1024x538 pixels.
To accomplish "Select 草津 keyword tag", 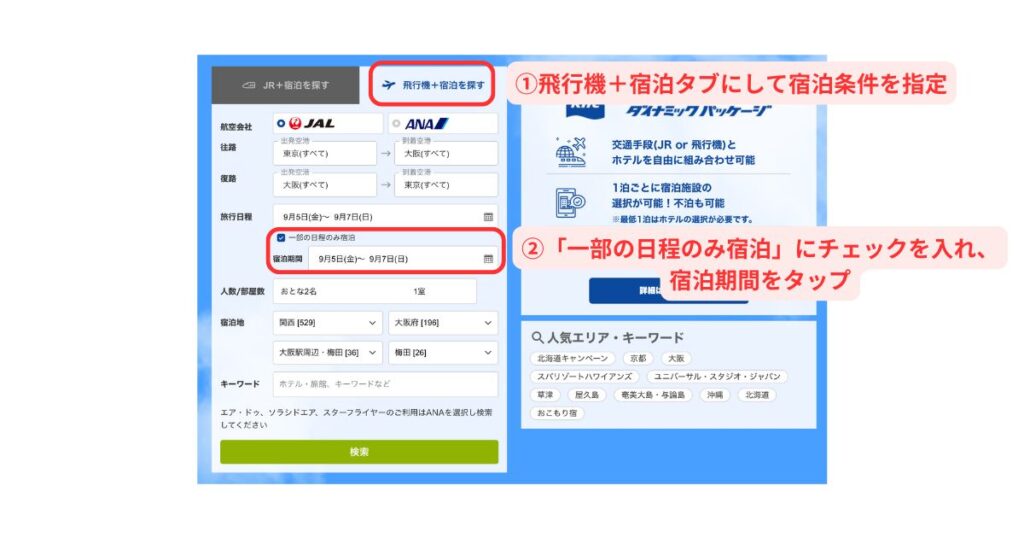I will (545, 395).
